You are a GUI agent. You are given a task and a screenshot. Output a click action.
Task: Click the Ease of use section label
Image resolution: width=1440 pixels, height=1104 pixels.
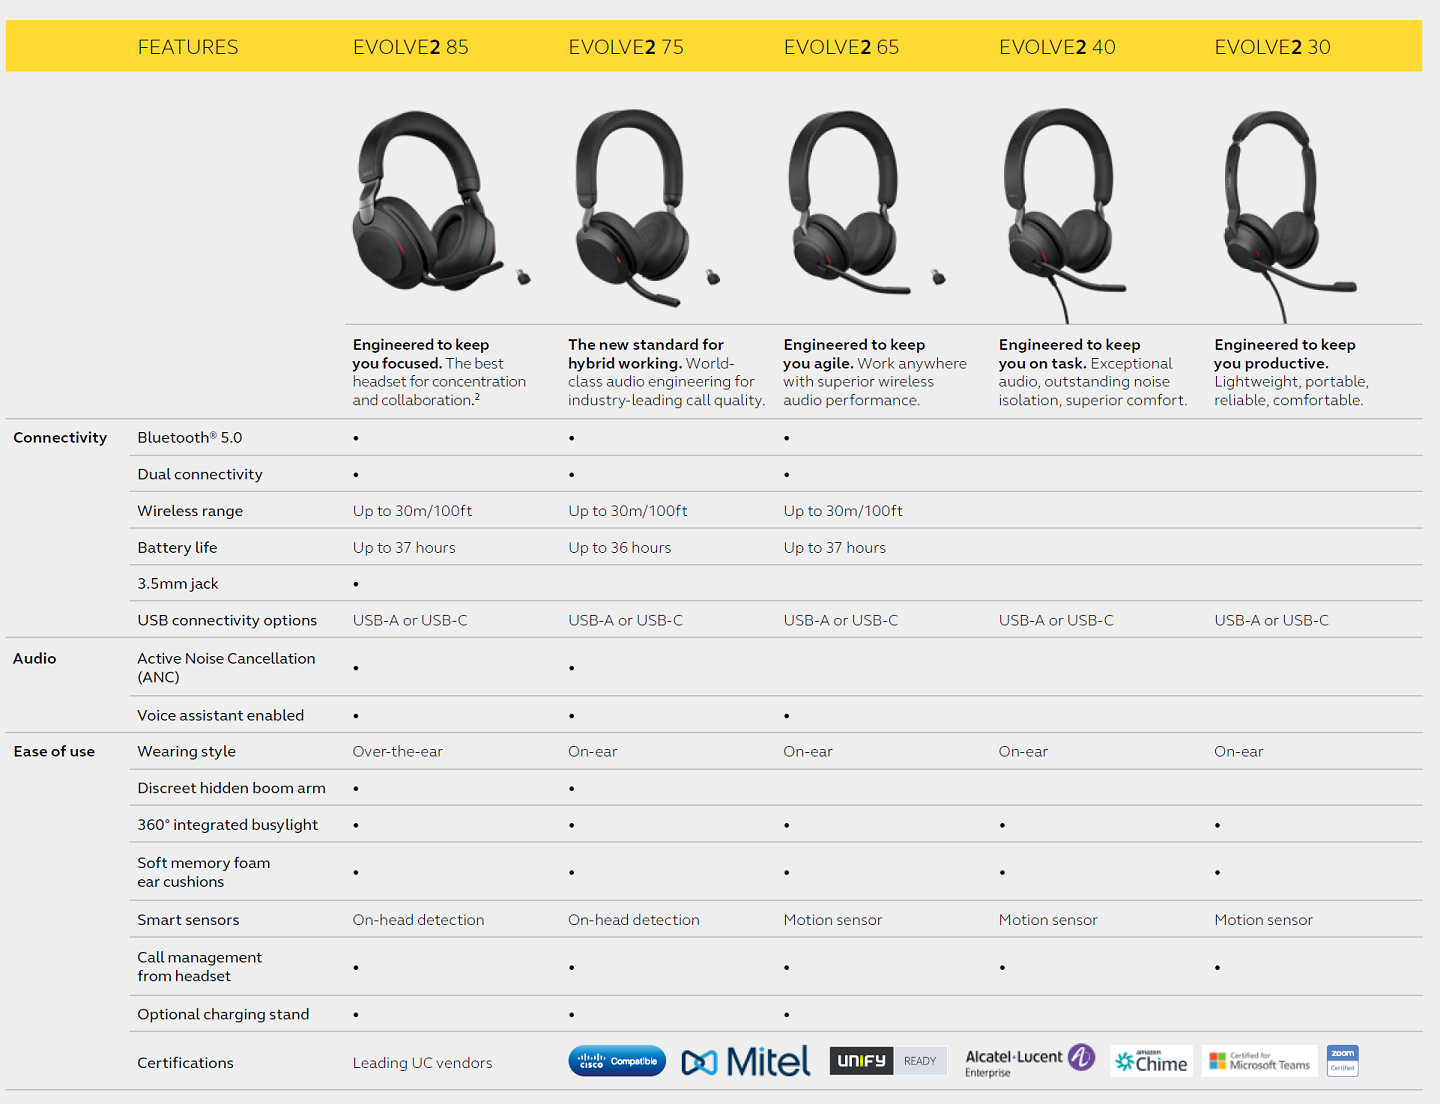[54, 751]
